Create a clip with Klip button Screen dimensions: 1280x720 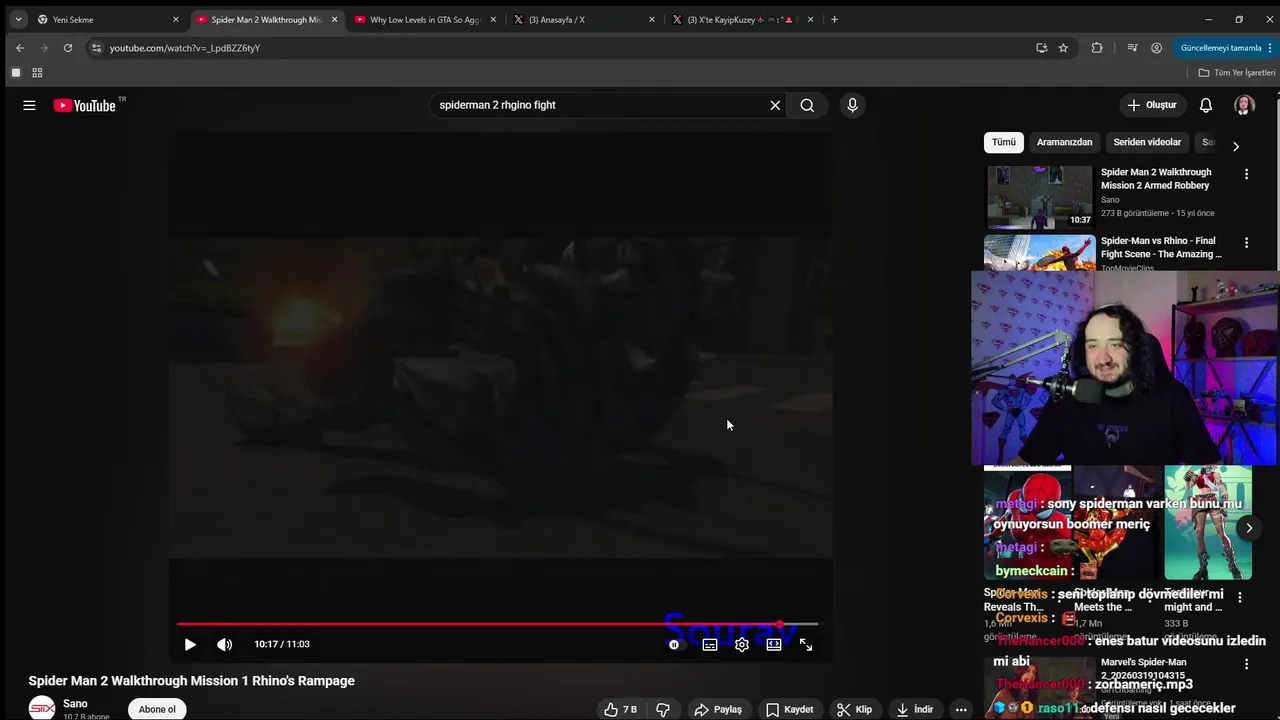tap(855, 709)
